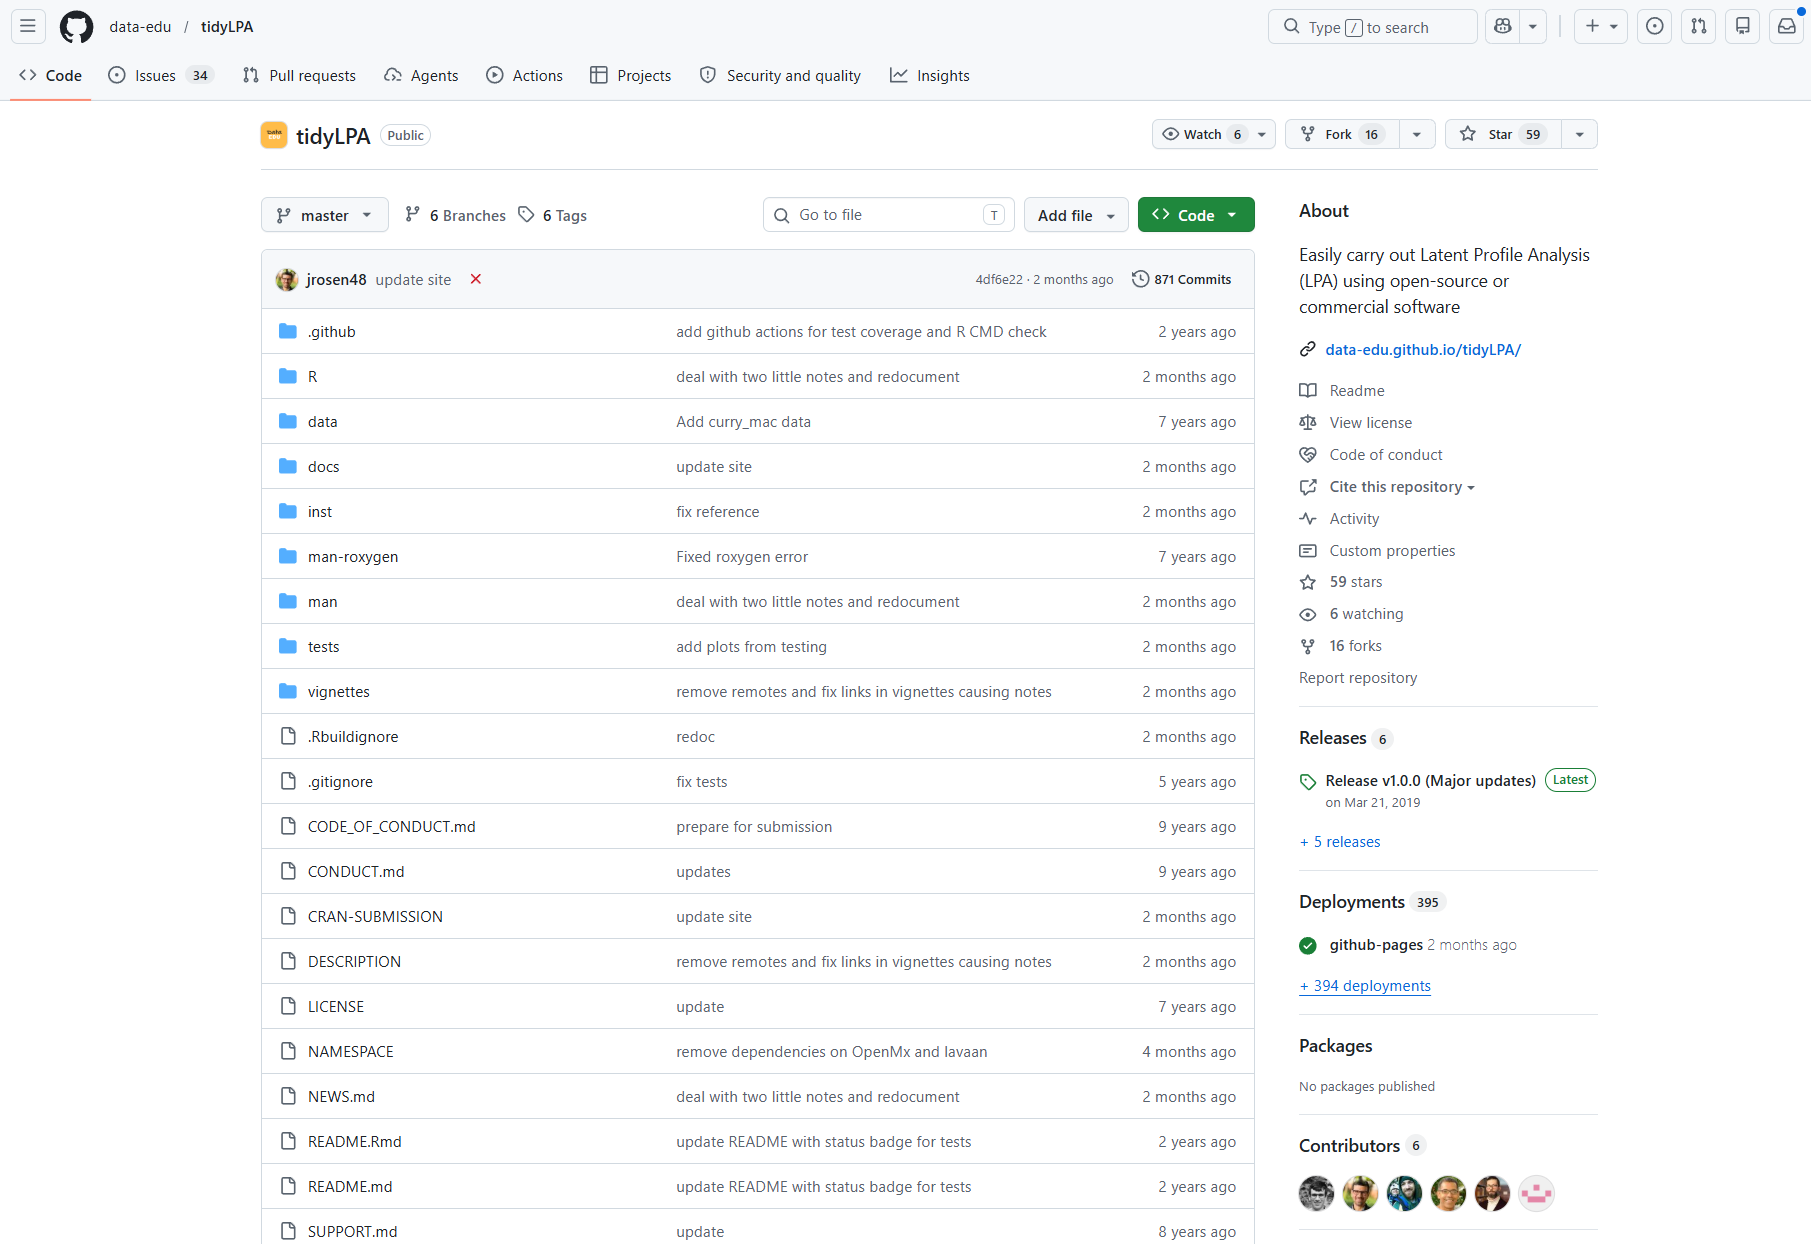Expand the Add file dropdown
This screenshot has width=1811, height=1244.
[x=1075, y=215]
